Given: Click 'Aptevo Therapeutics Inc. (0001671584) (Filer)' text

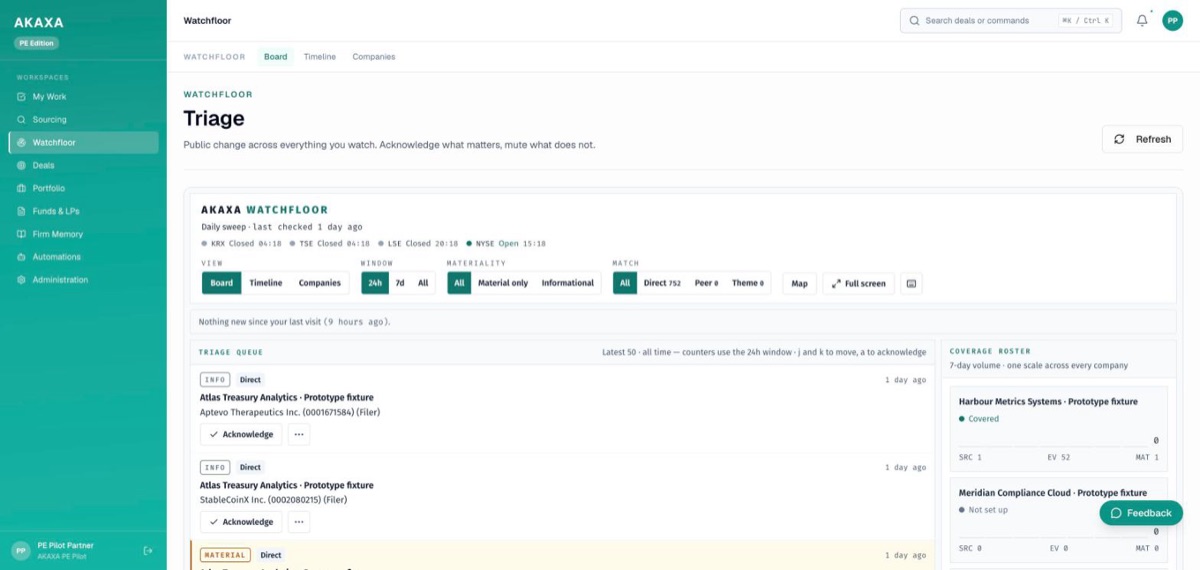Looking at the screenshot, I should [x=290, y=412].
